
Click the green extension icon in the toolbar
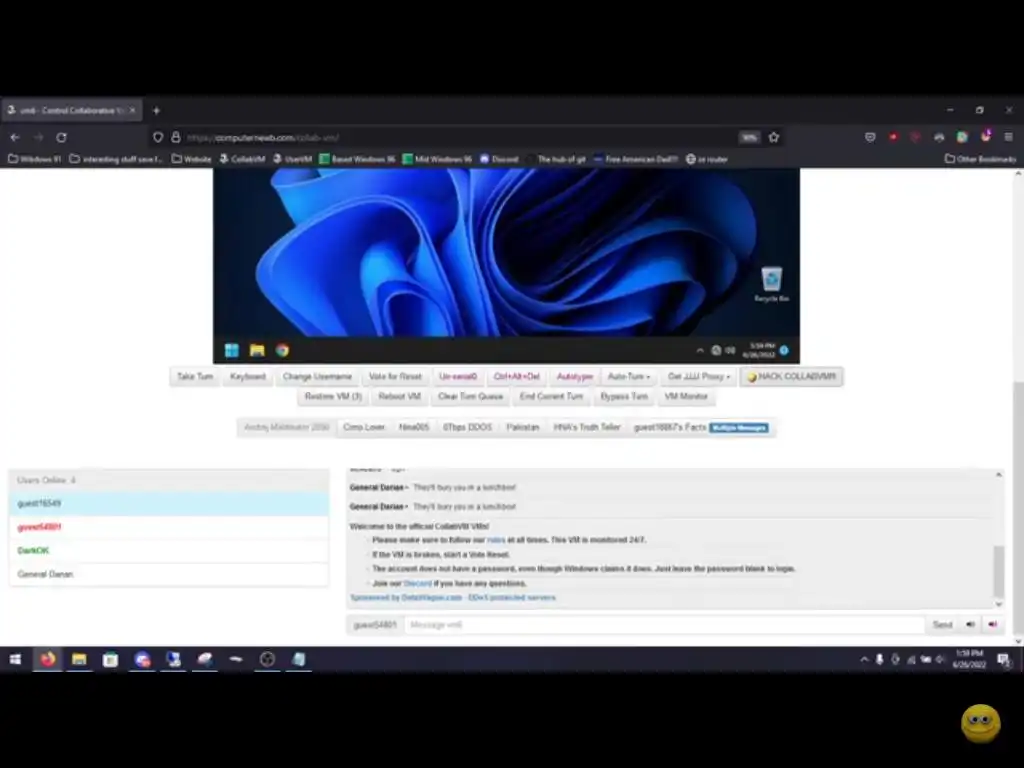point(962,136)
